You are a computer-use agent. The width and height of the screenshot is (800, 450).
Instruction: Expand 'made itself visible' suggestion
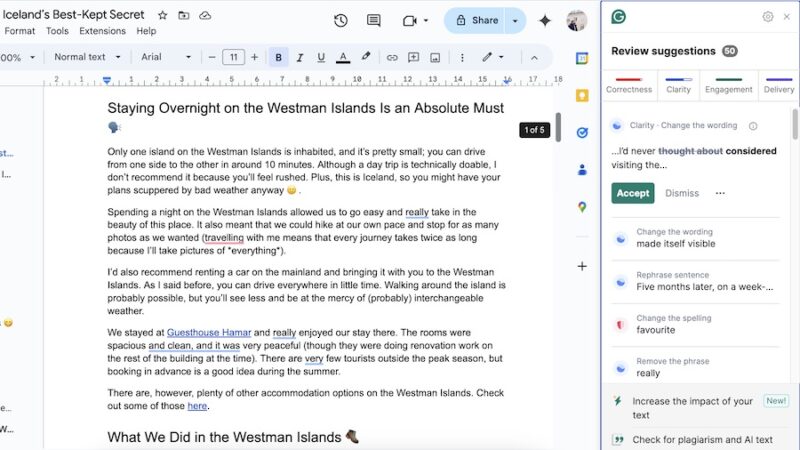click(x=695, y=238)
